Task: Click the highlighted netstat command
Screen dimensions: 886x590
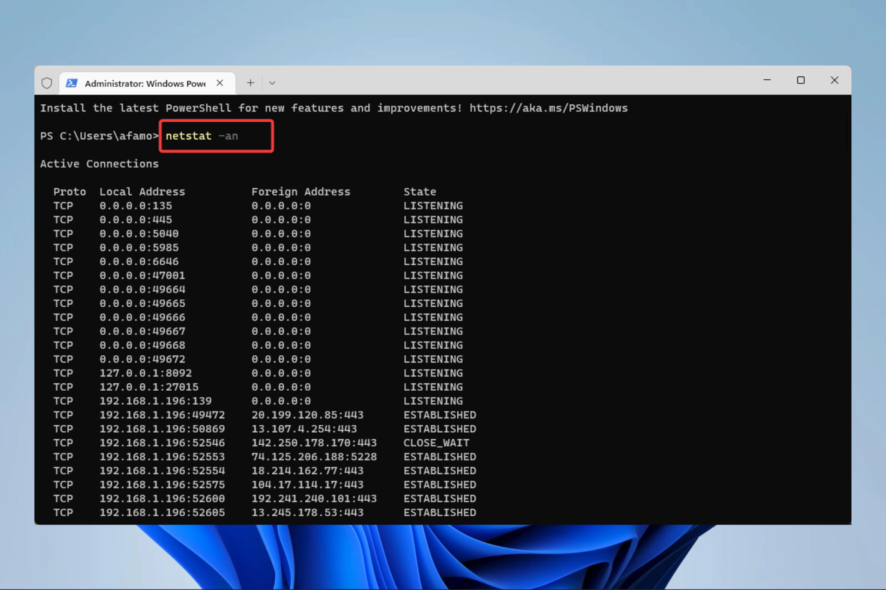Action: (187, 135)
